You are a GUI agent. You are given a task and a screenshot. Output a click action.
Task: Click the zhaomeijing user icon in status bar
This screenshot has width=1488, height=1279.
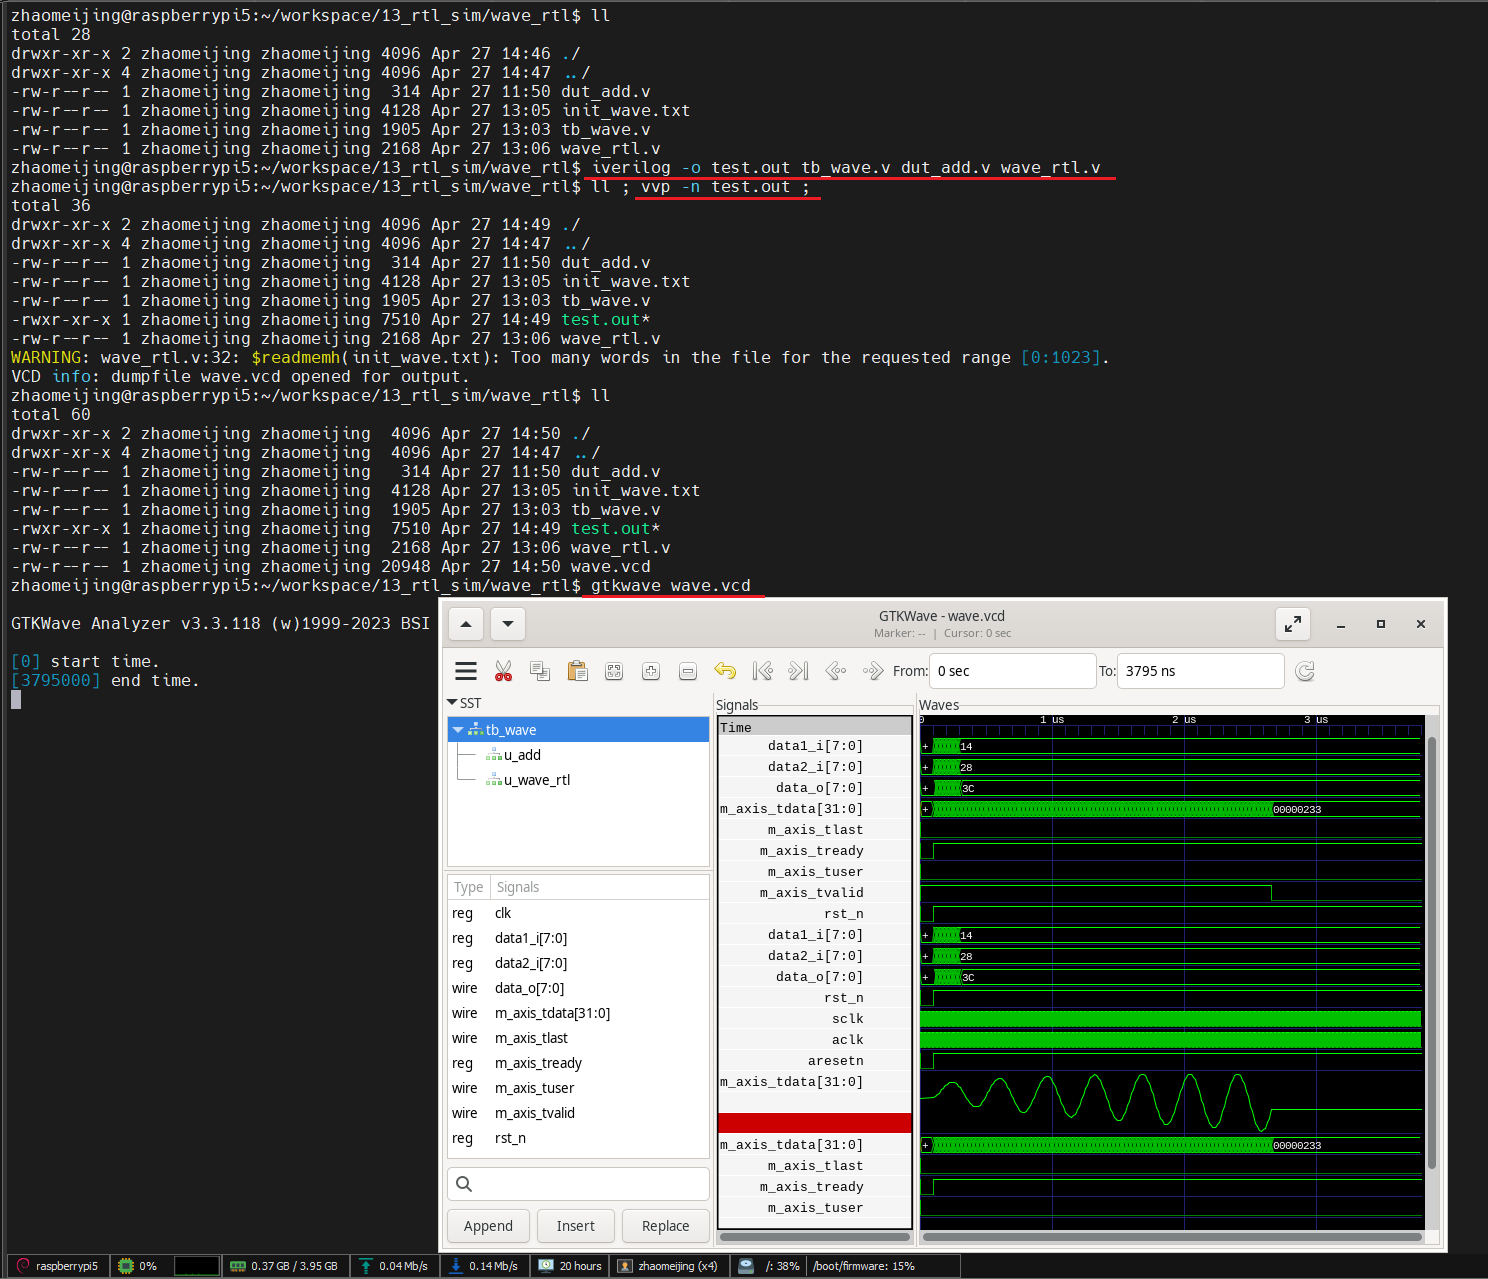tap(625, 1266)
